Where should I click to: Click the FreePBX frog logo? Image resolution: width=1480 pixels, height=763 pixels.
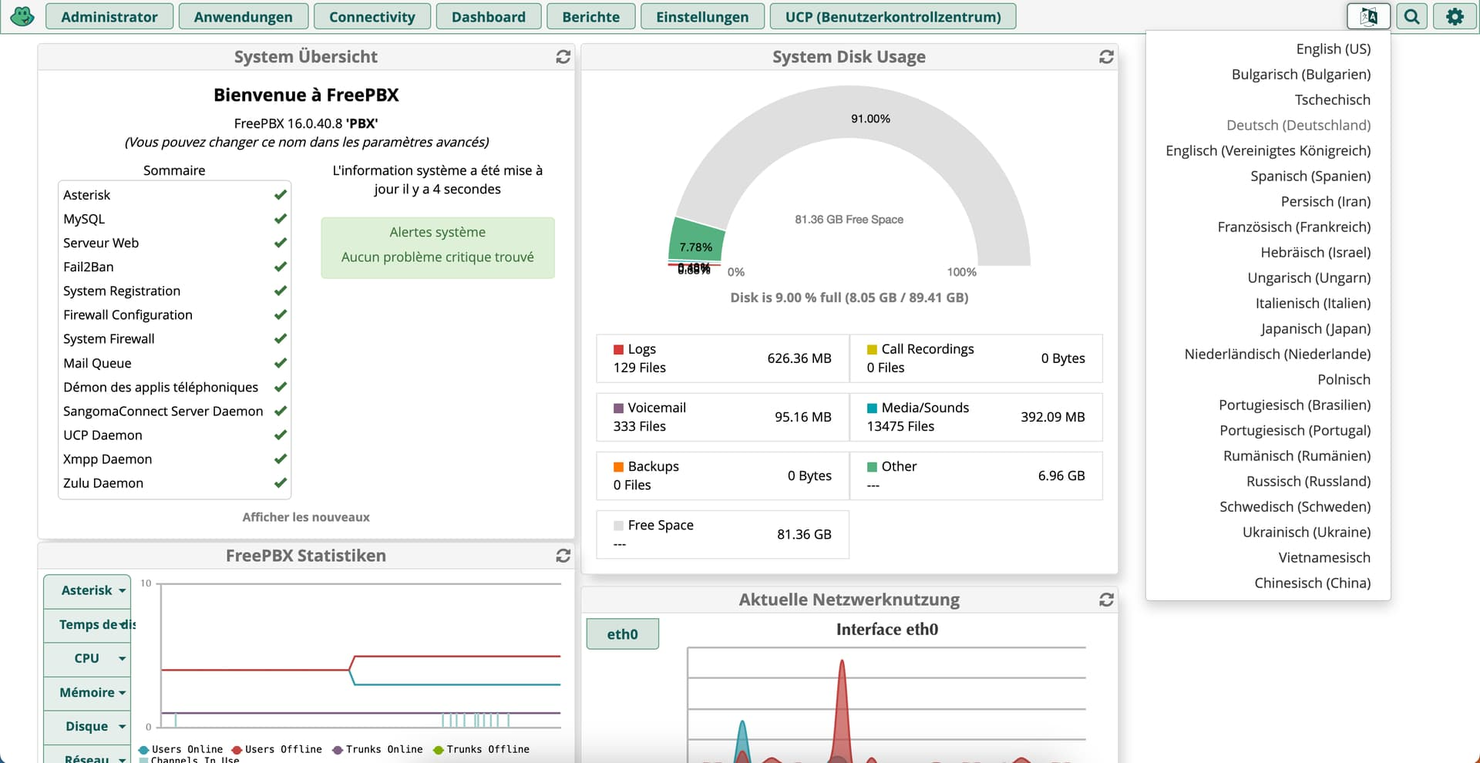pos(21,16)
